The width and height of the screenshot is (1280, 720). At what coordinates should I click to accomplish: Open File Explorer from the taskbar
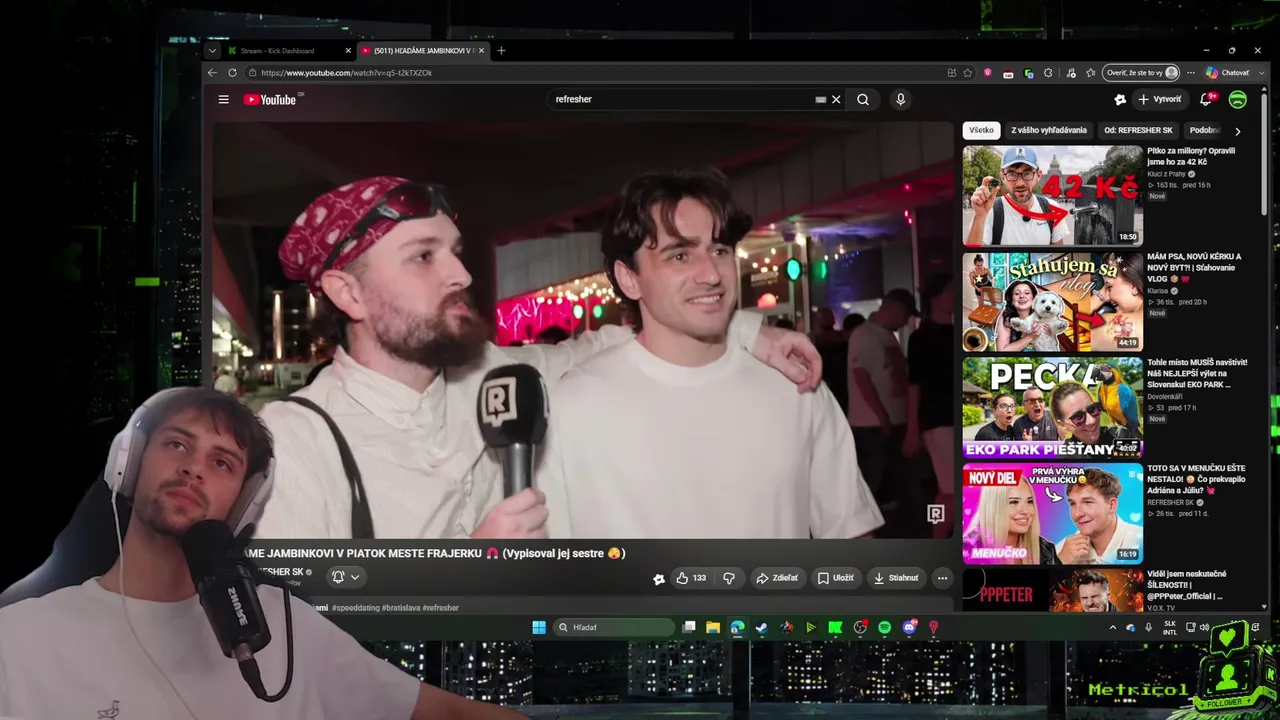[x=713, y=628]
